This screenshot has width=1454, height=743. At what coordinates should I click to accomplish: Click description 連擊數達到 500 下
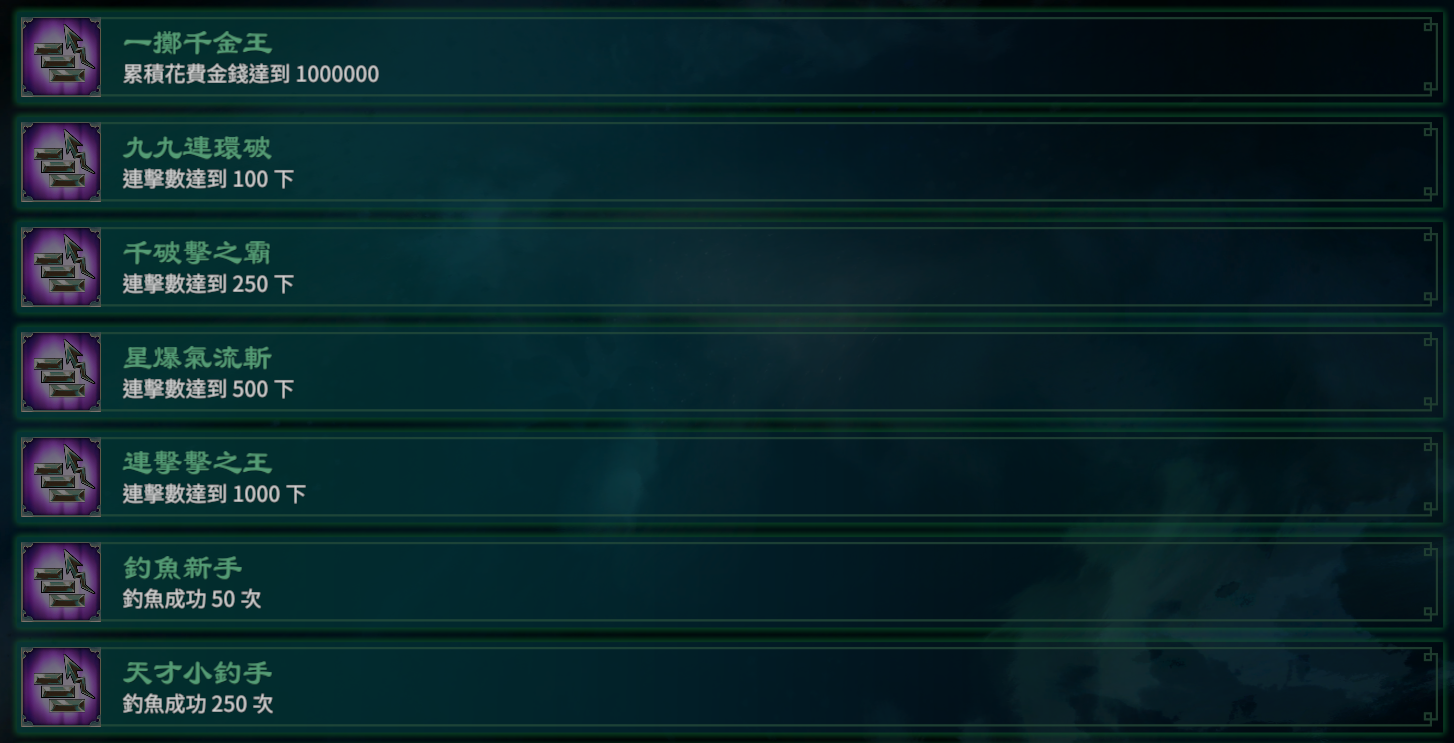point(208,390)
